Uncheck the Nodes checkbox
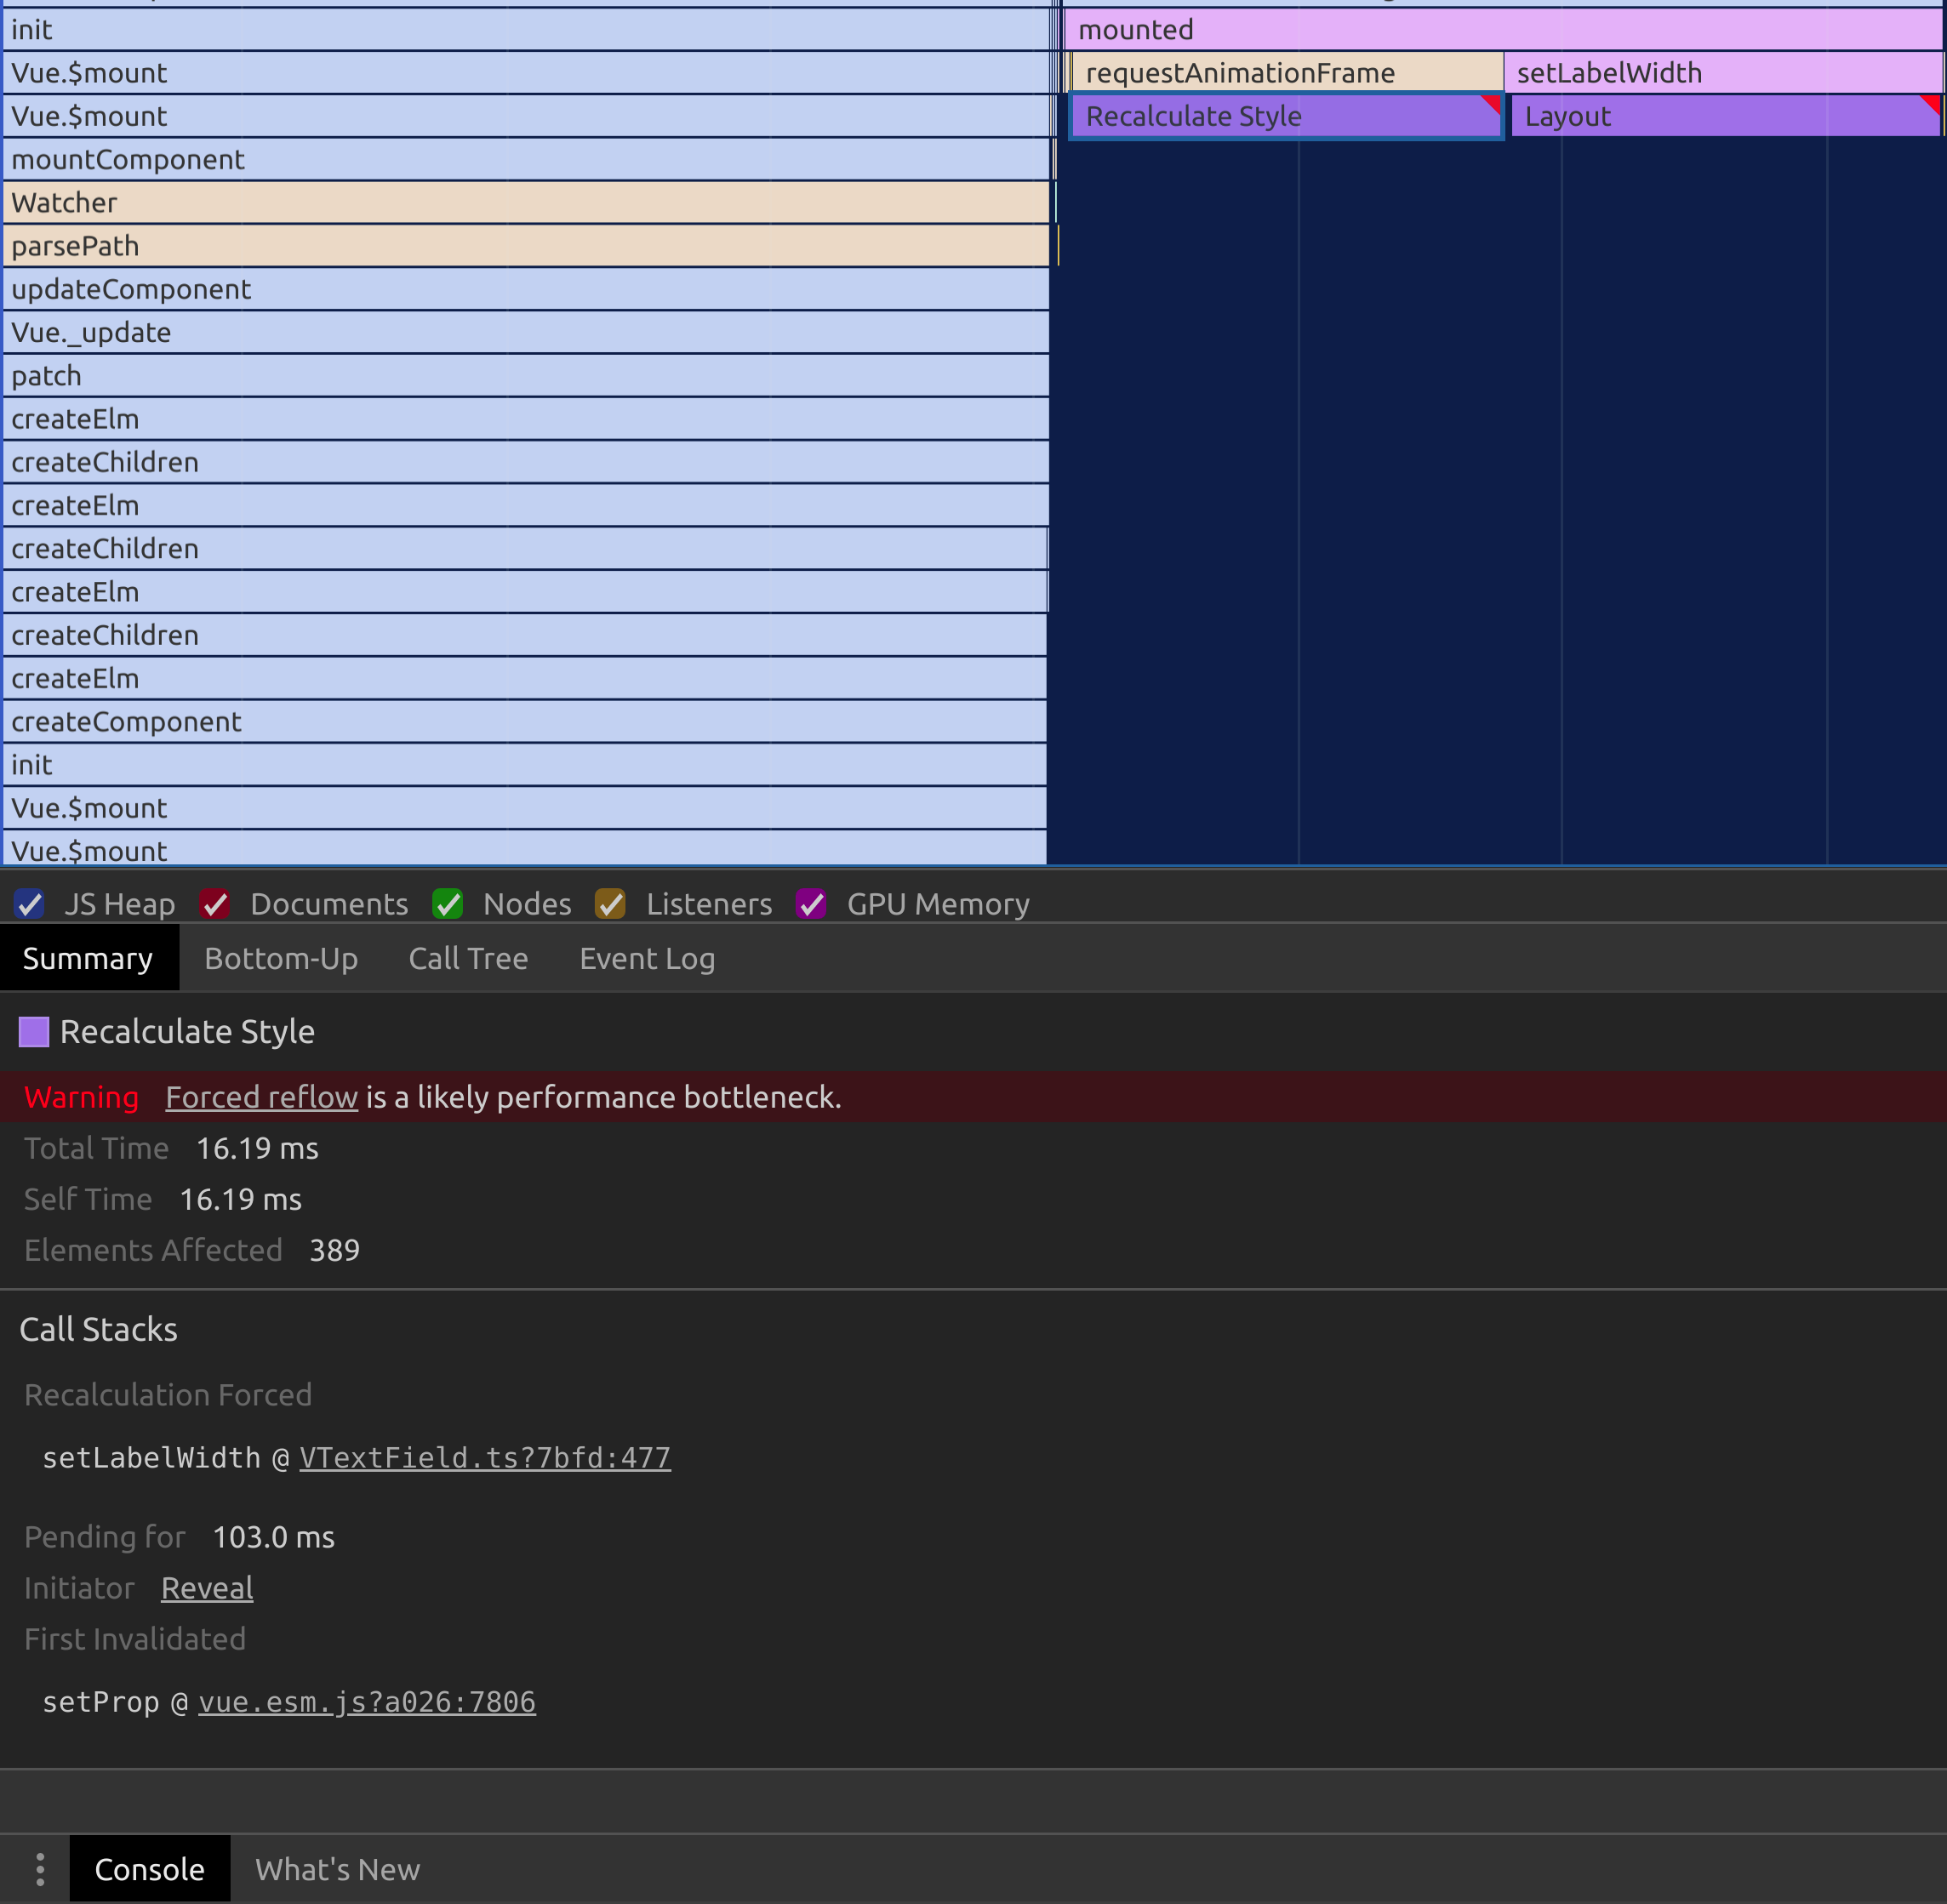 pyautogui.click(x=448, y=903)
